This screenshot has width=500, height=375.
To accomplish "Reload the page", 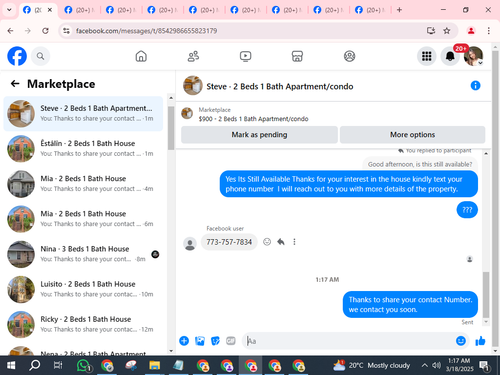I will coord(45,31).
